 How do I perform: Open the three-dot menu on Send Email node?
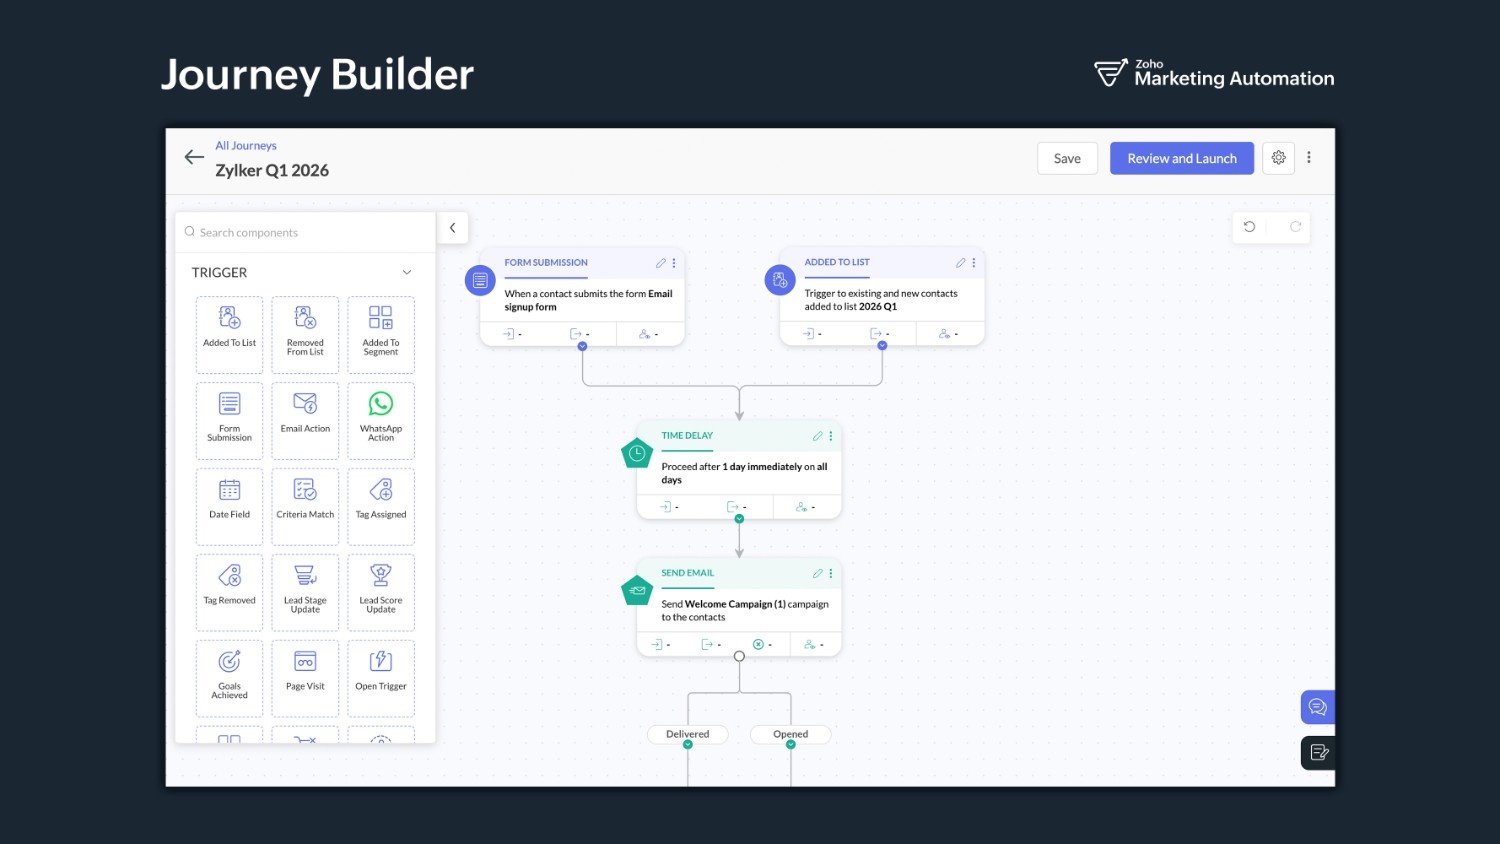point(829,573)
